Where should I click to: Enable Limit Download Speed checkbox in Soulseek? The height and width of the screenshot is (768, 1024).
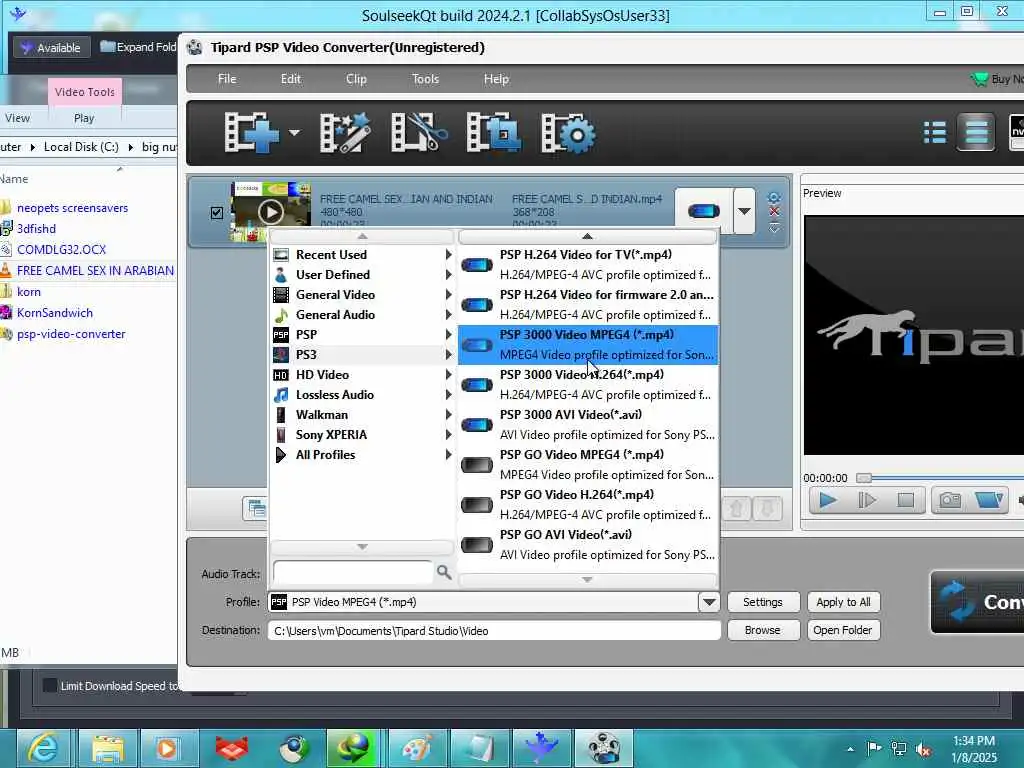pos(50,685)
